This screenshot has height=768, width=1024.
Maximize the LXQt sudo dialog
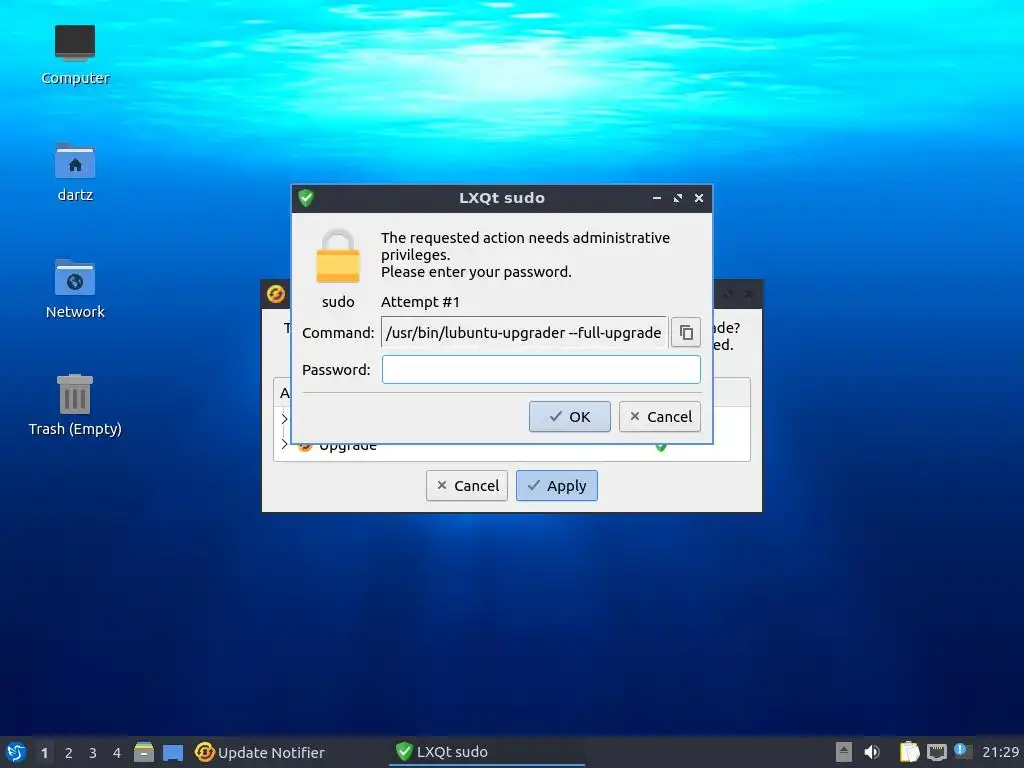pyautogui.click(x=678, y=198)
